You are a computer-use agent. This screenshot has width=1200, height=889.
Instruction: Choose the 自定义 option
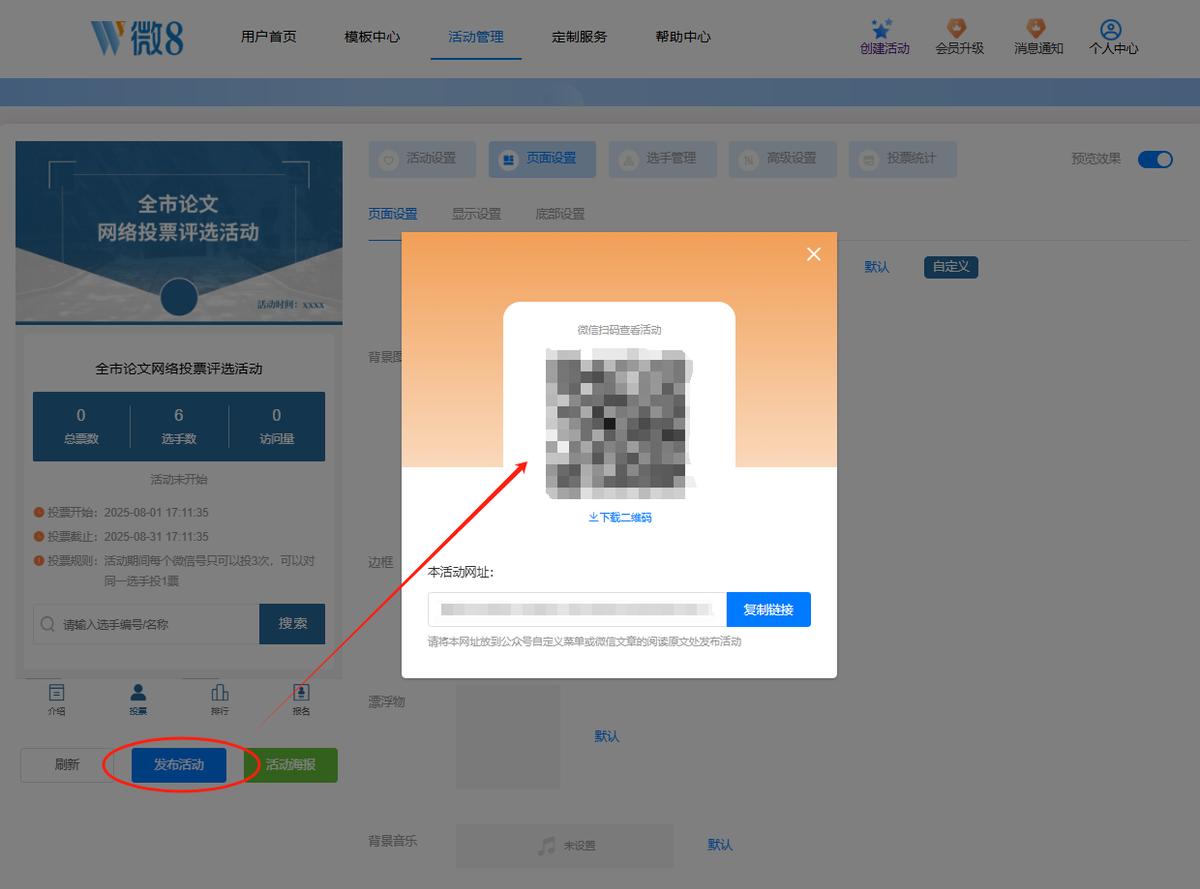click(x=951, y=267)
